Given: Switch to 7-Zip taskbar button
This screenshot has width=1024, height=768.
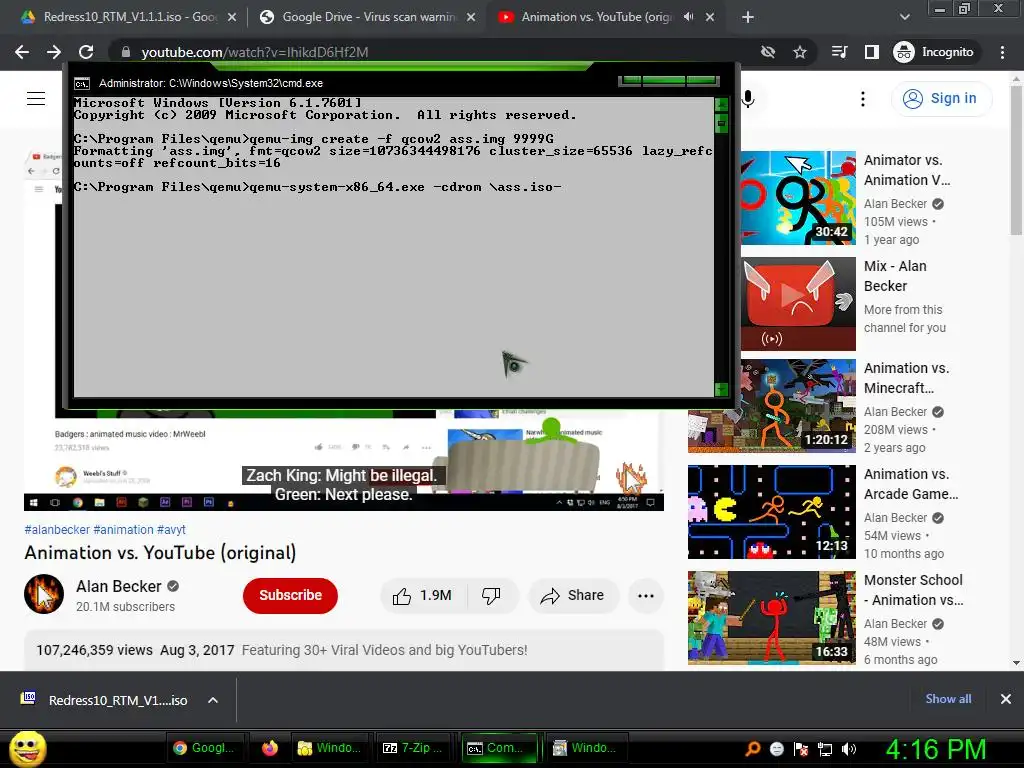Looking at the screenshot, I should [413, 748].
